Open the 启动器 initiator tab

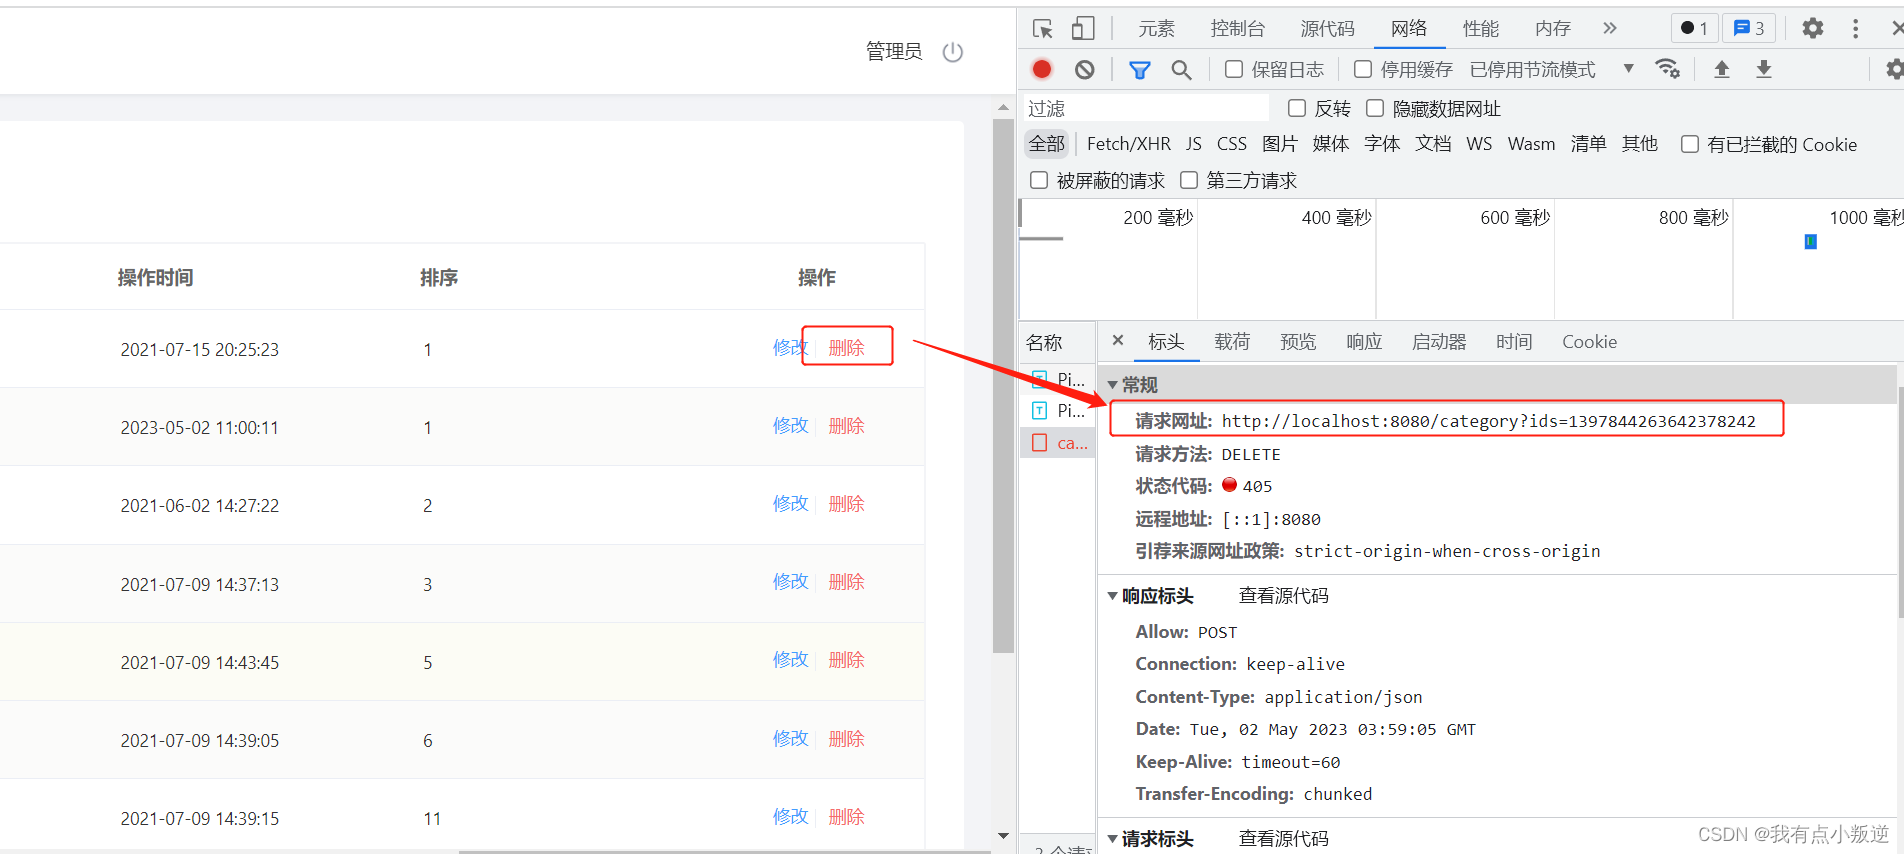[x=1439, y=342]
